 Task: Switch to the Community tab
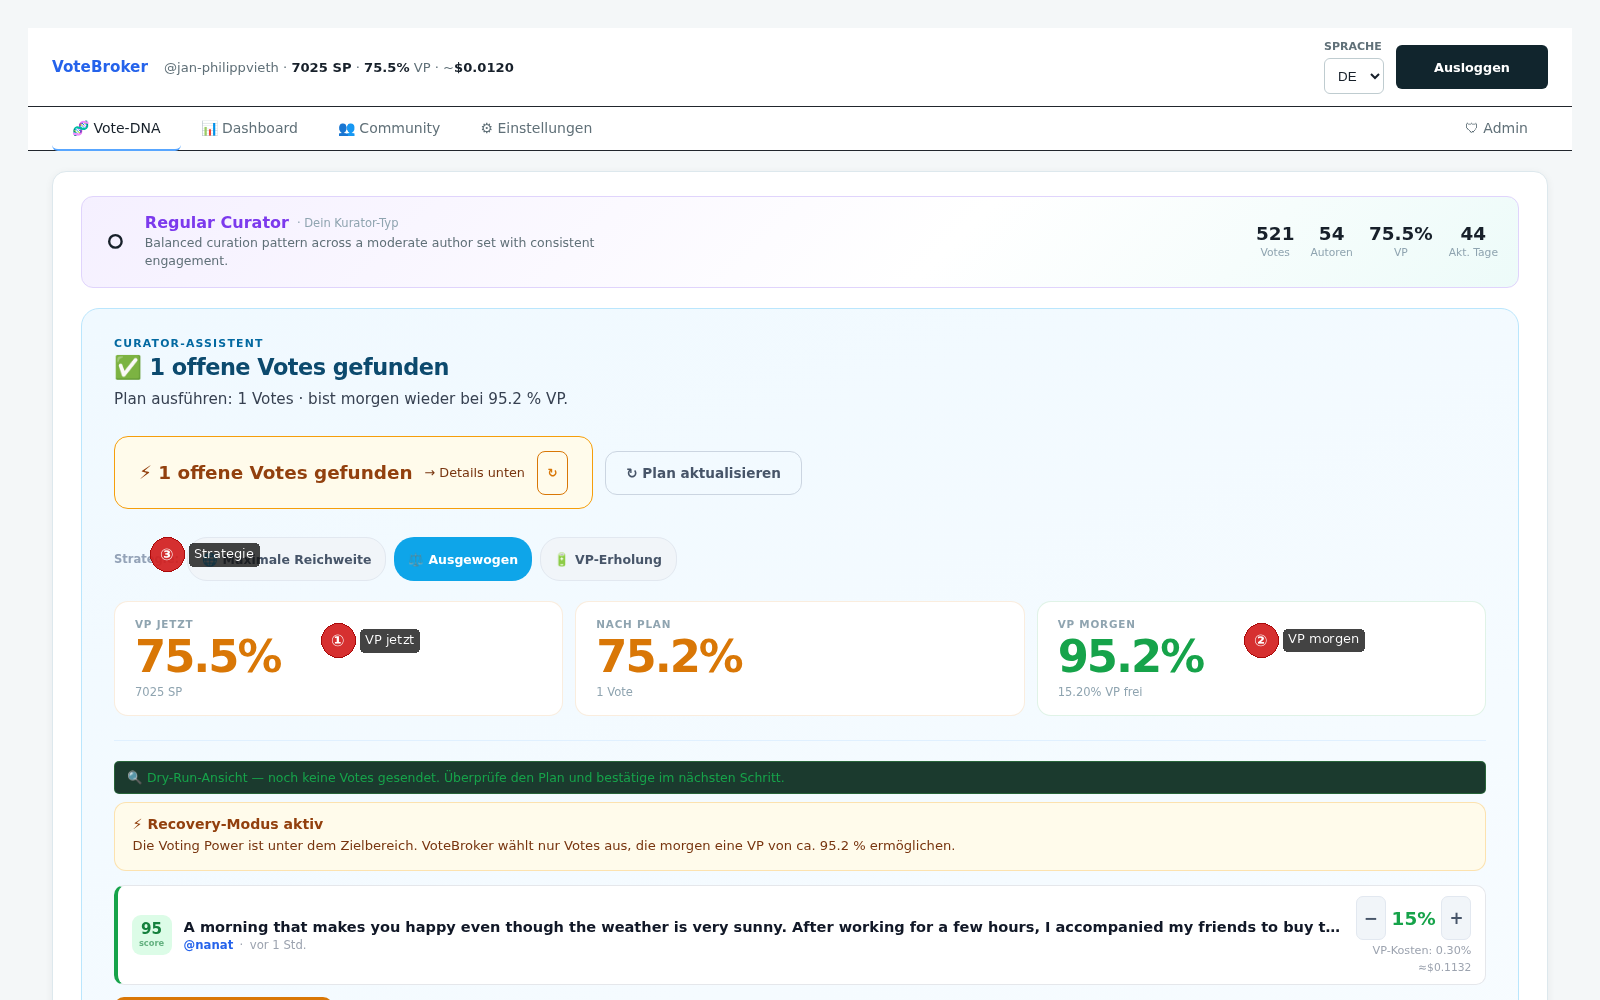point(389,129)
